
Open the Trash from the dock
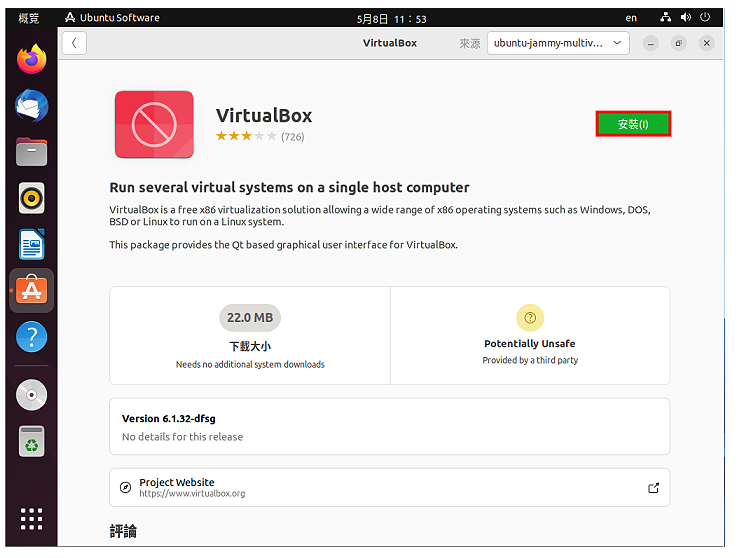pos(31,442)
